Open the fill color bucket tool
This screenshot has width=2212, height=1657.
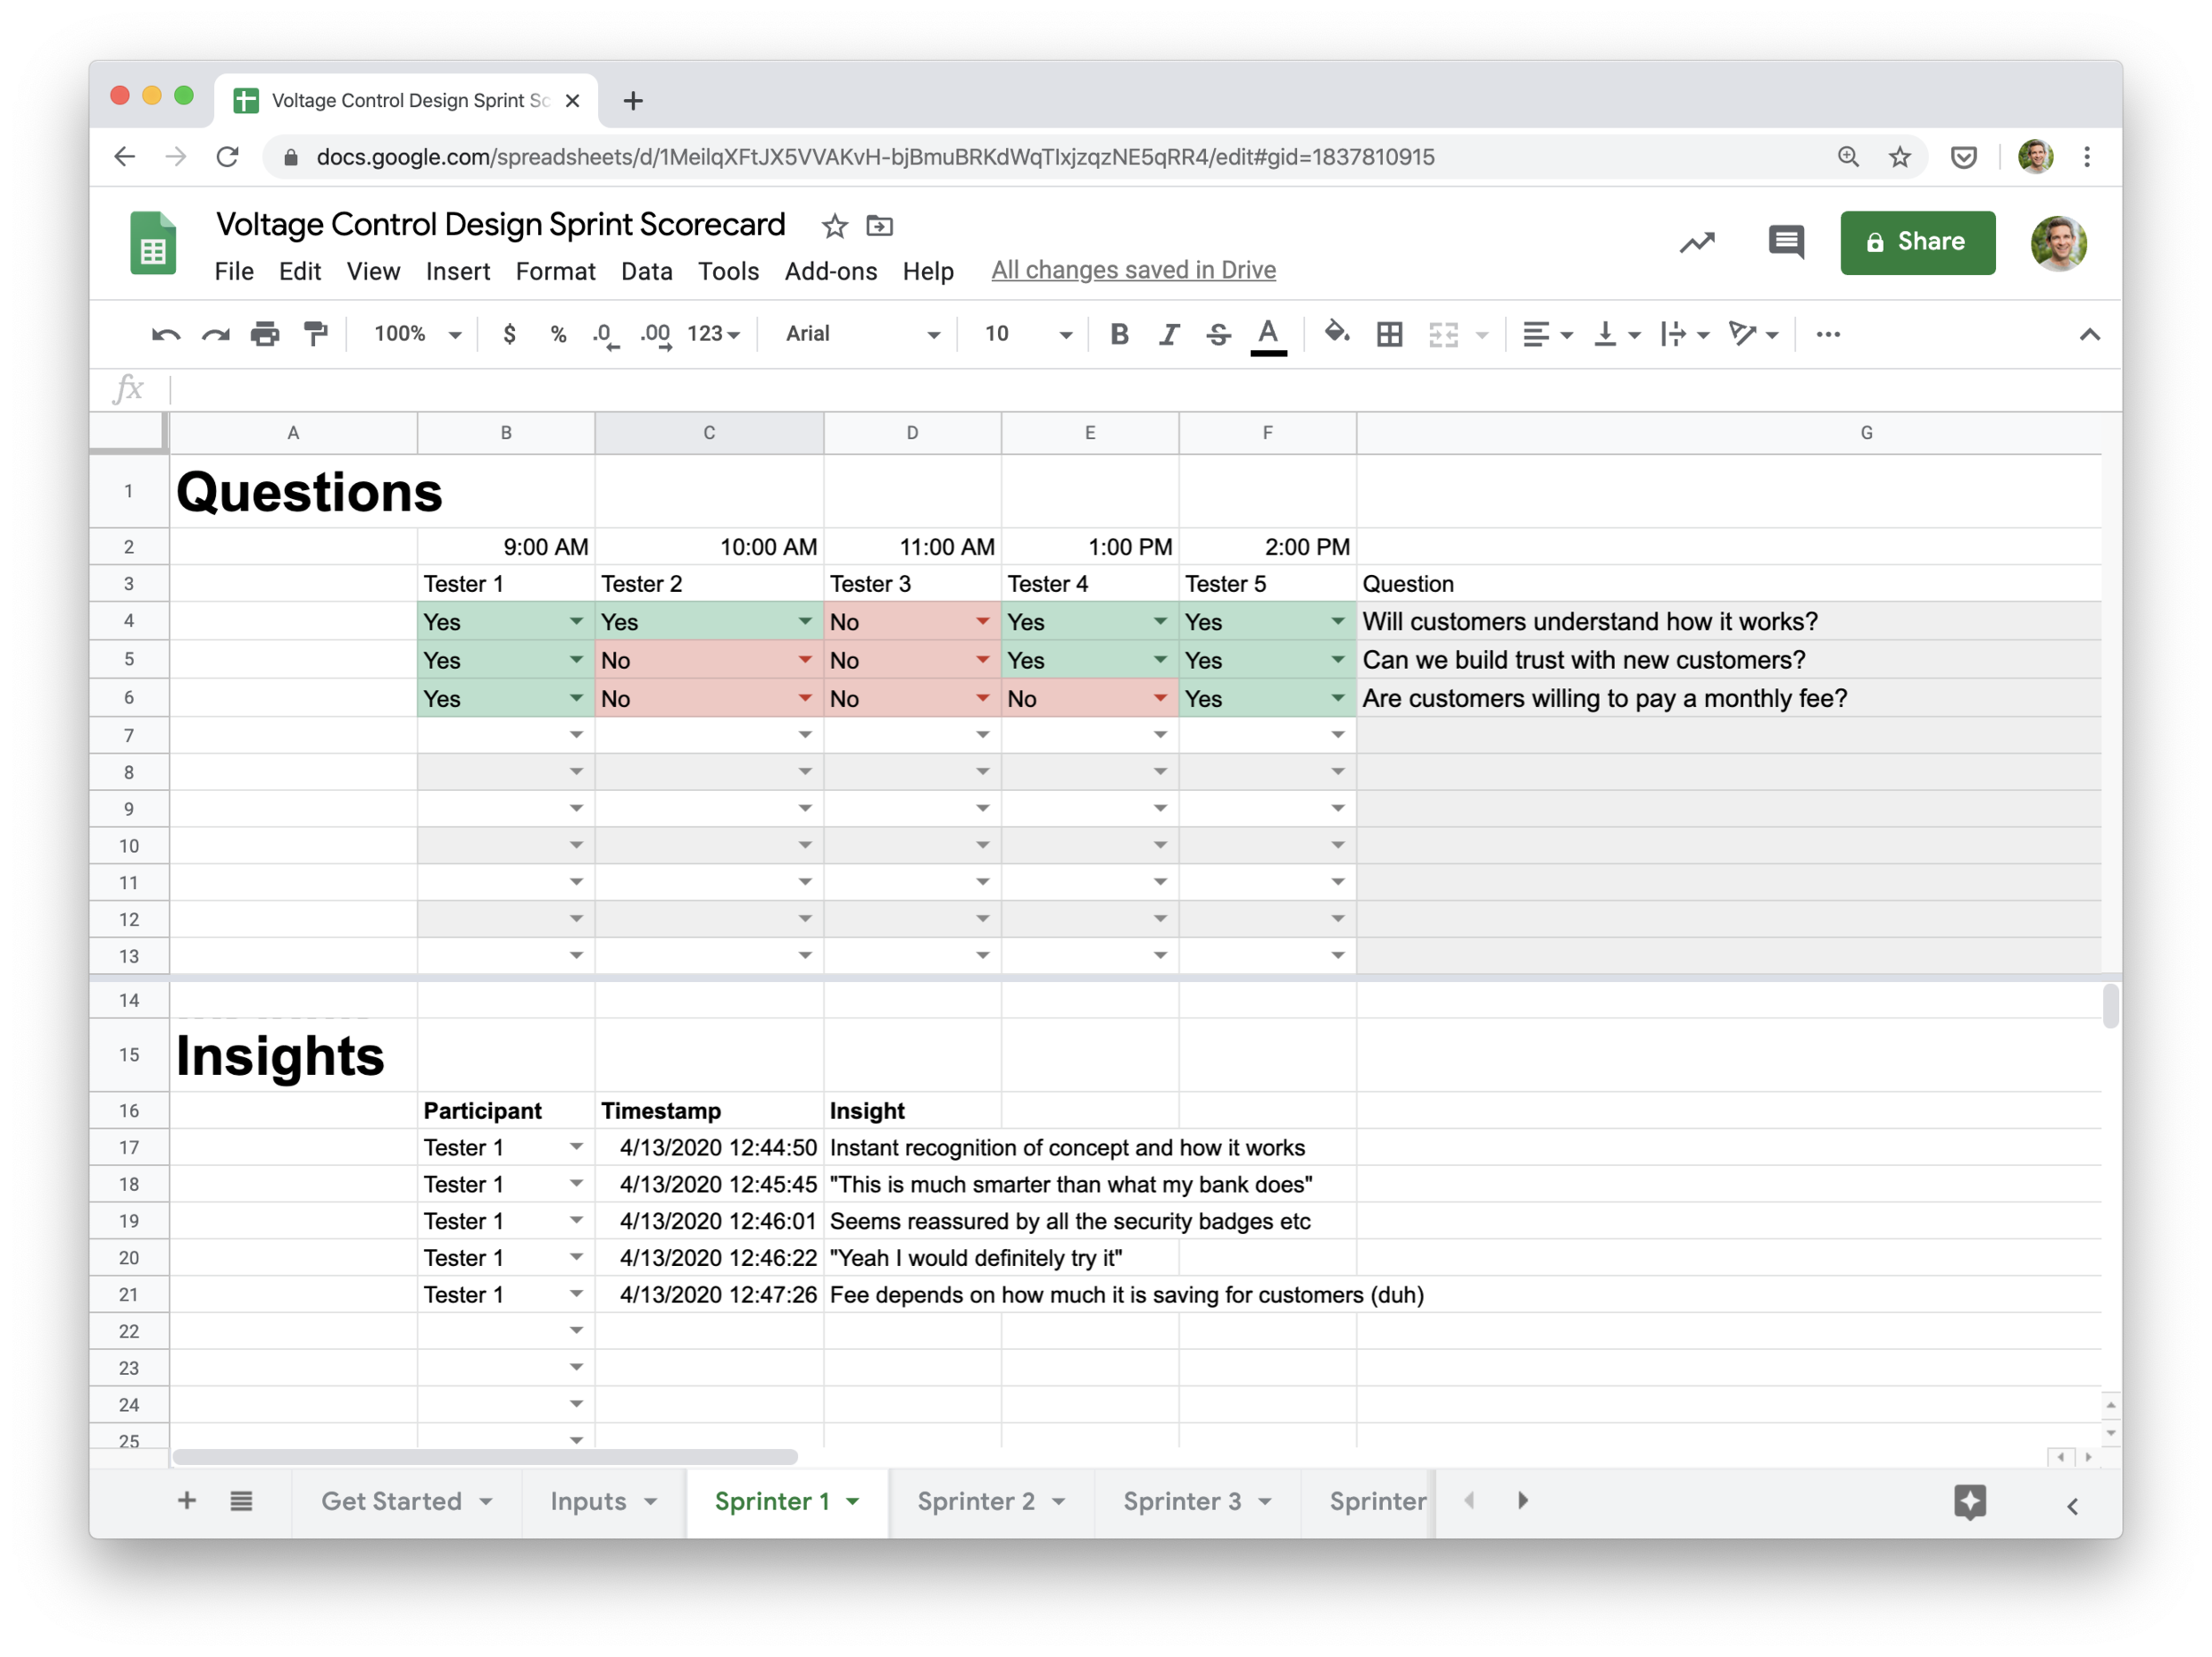[1336, 333]
